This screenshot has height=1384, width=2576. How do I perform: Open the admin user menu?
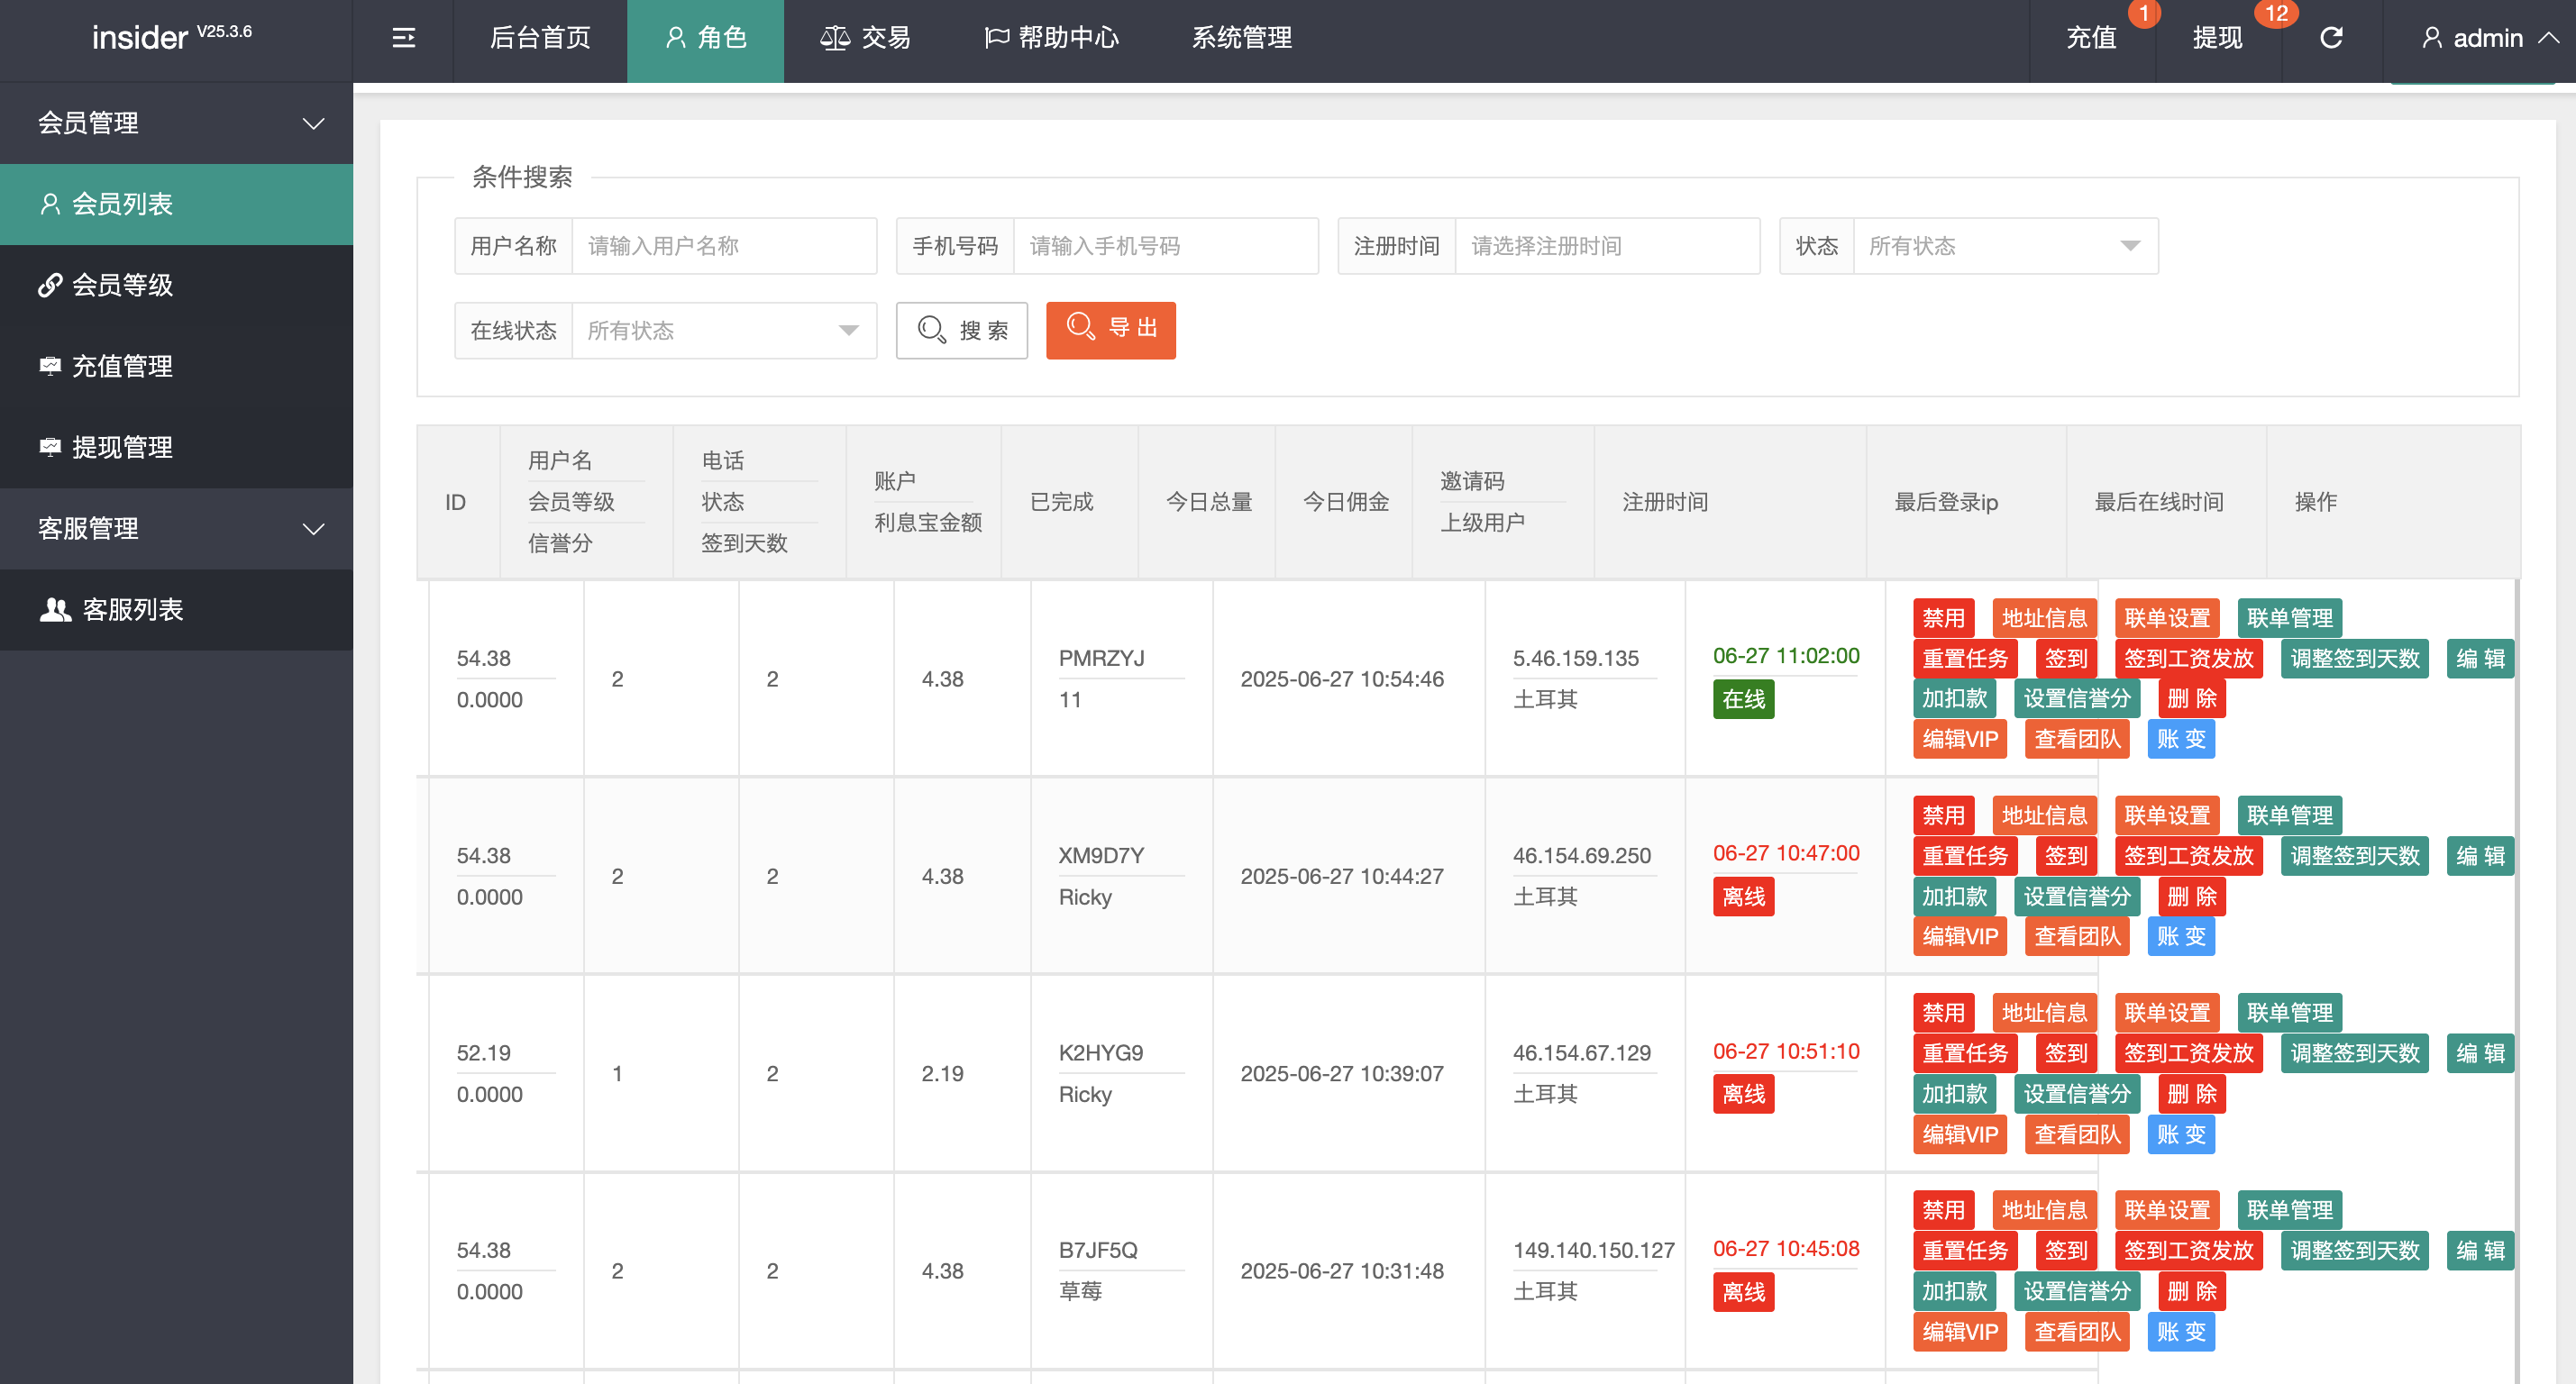[2488, 38]
